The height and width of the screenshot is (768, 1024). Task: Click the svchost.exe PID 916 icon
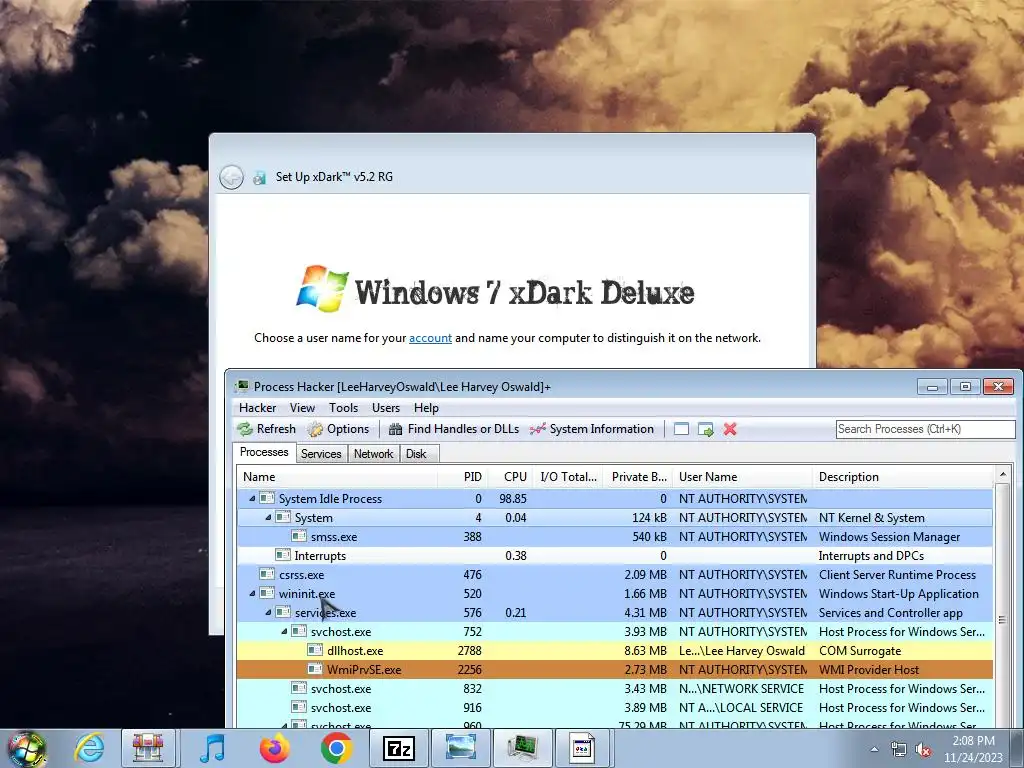pos(299,707)
